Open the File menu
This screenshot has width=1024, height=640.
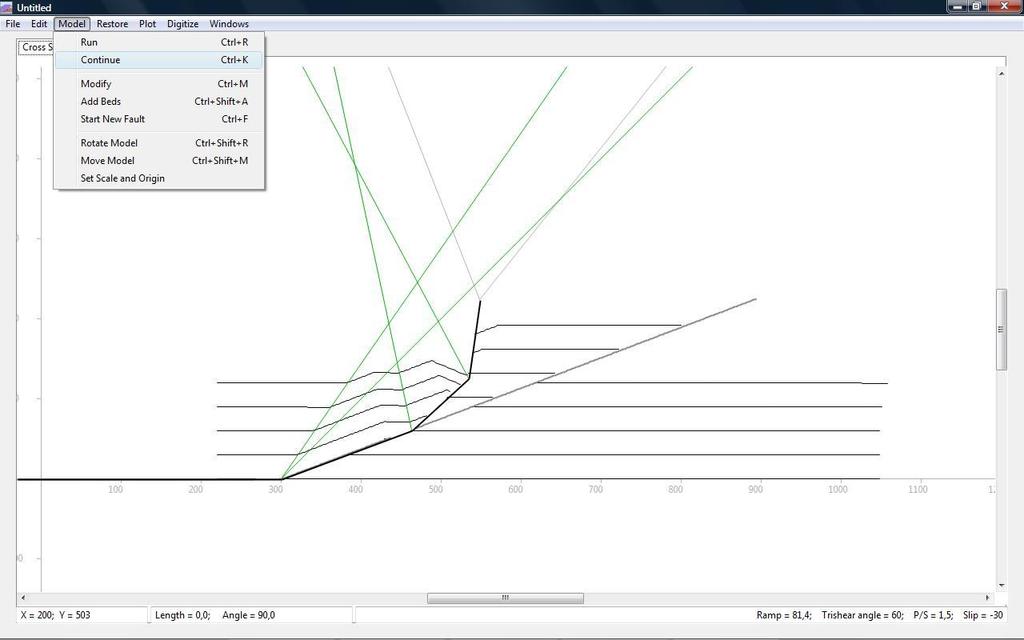click(12, 24)
